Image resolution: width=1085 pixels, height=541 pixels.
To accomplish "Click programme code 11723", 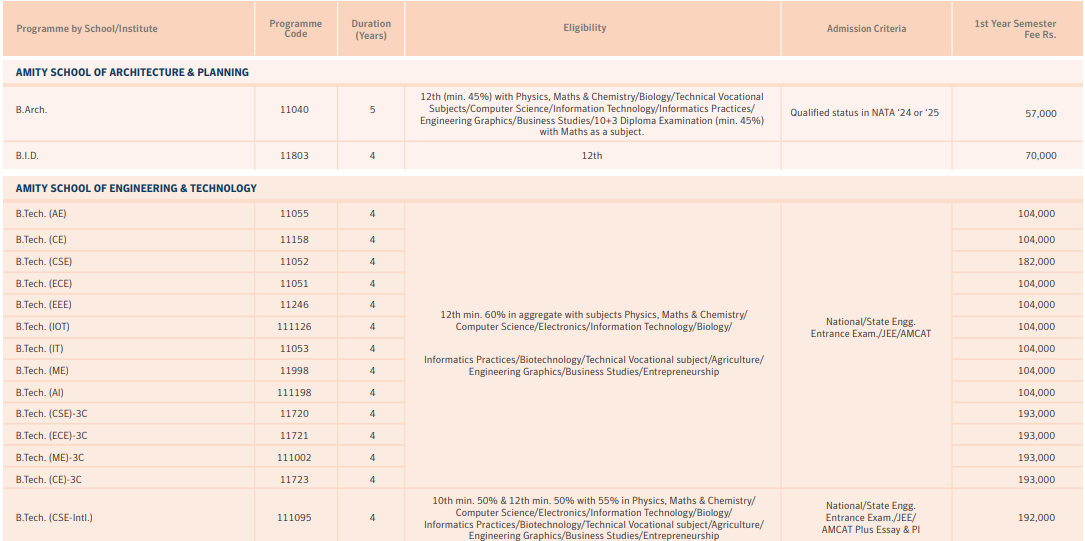I will coord(295,479).
